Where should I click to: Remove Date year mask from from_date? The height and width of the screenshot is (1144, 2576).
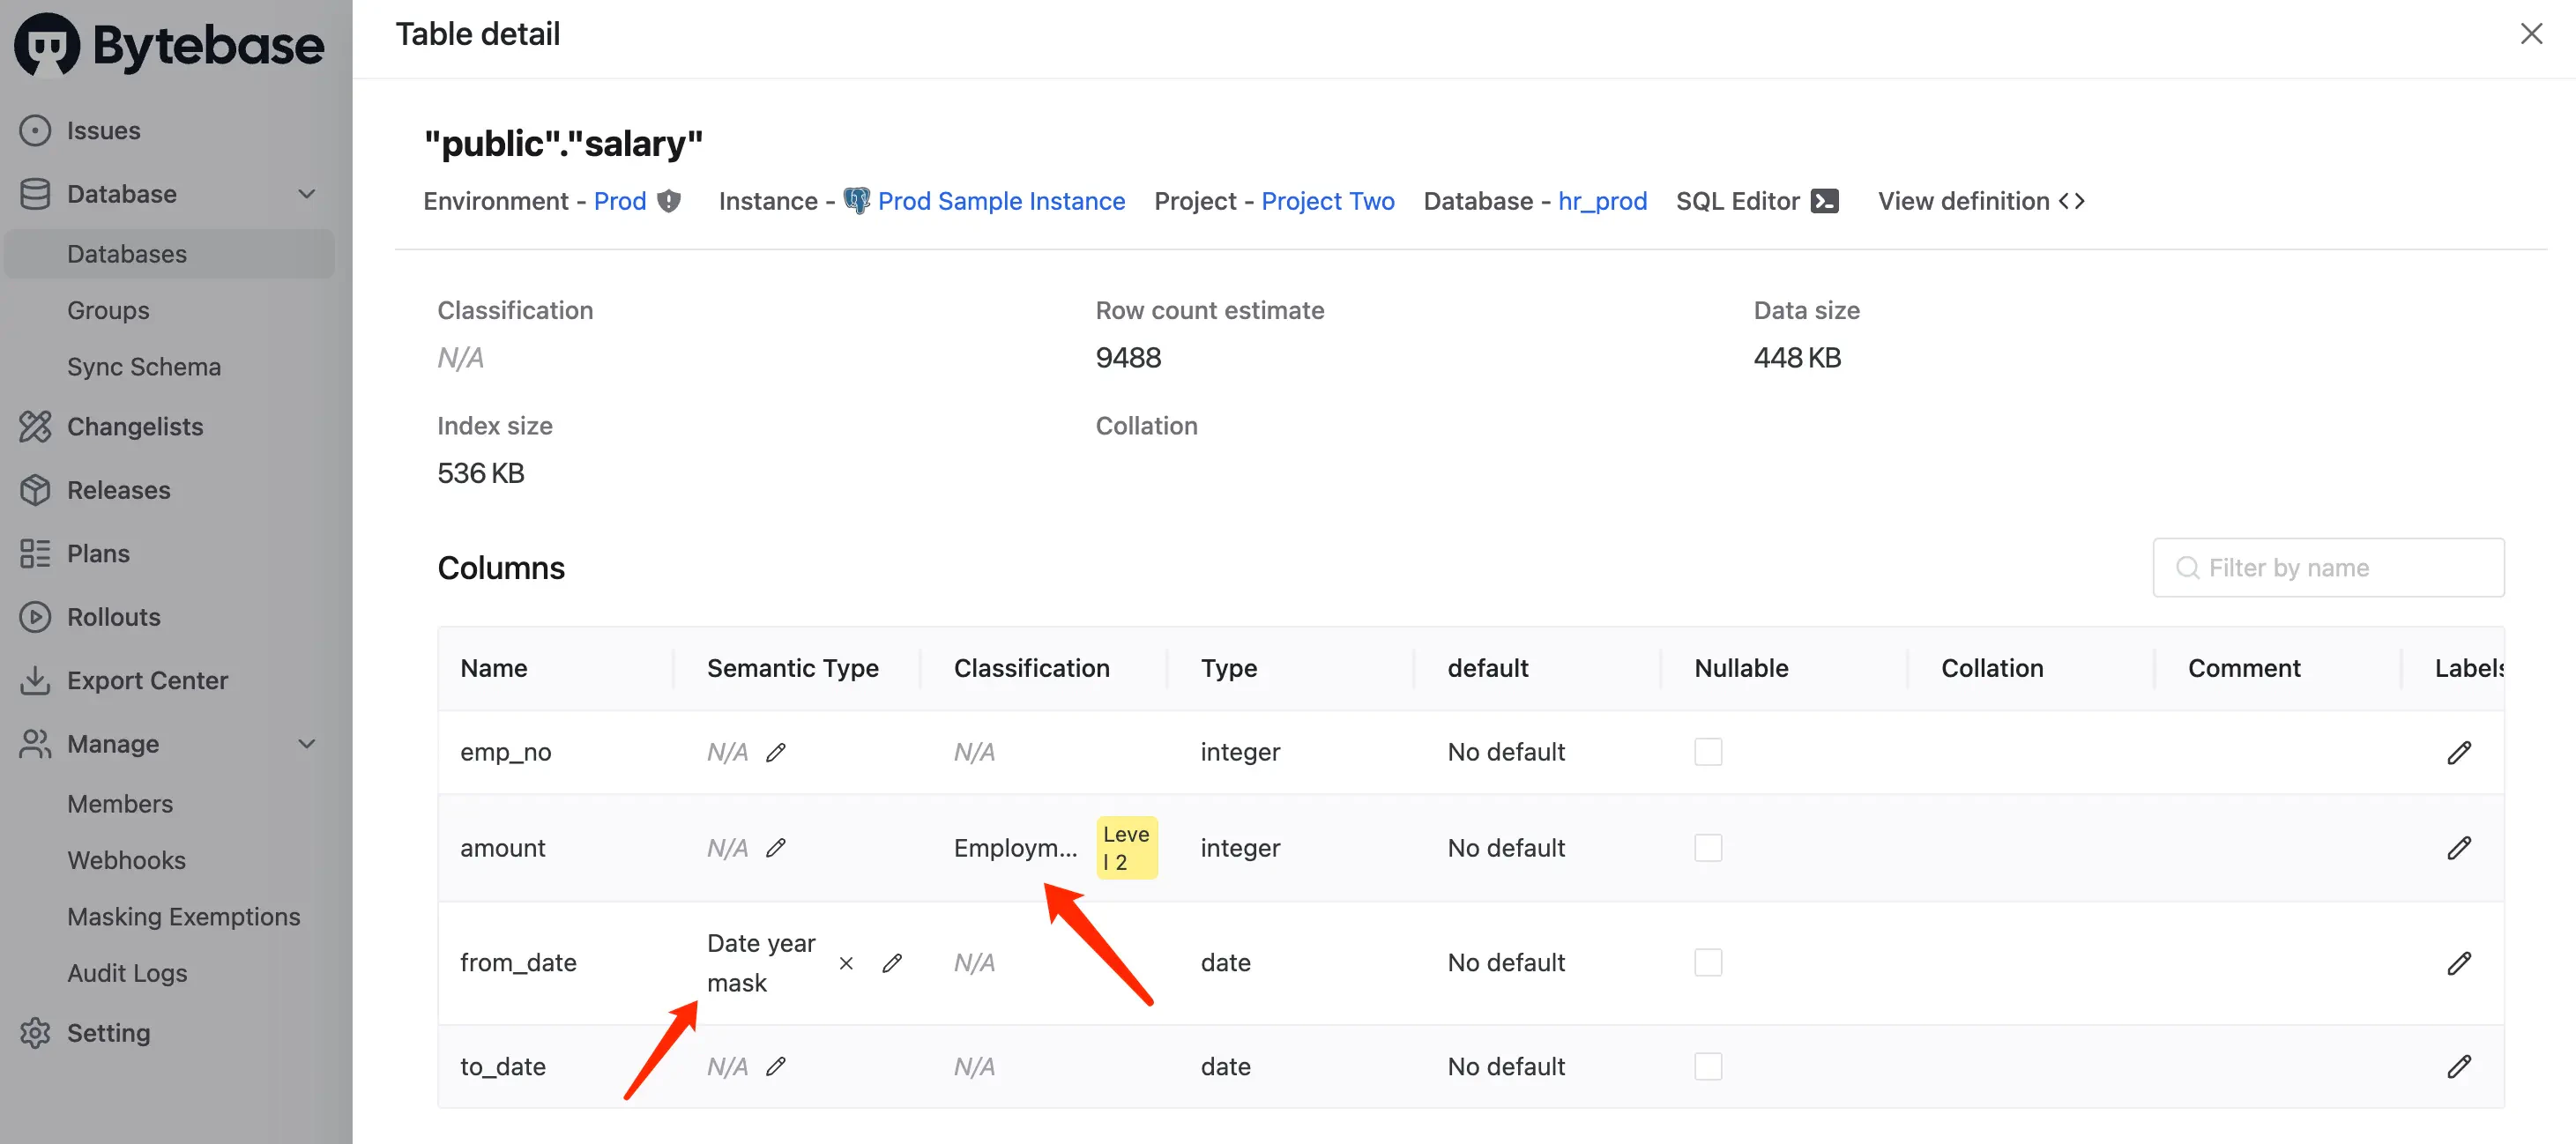(846, 963)
